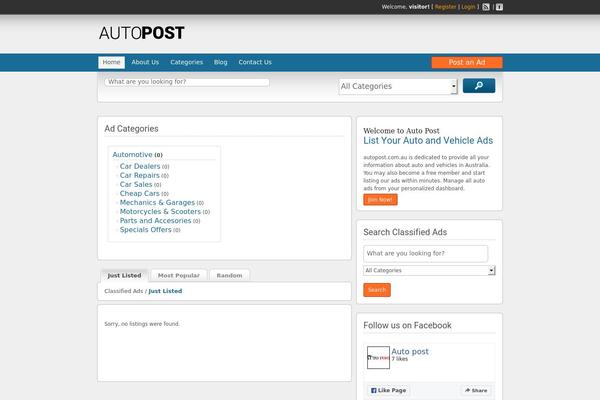
Task: Open the Car Repairs category
Action: pos(139,175)
